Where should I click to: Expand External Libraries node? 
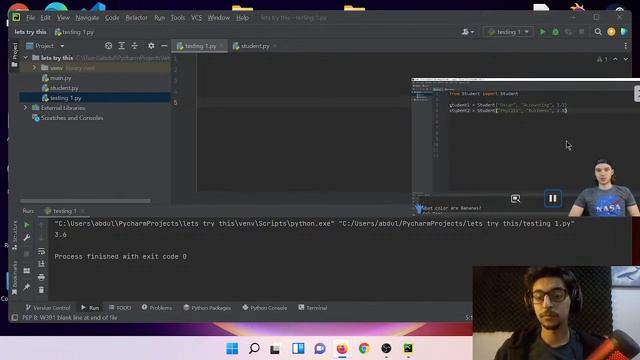26,108
